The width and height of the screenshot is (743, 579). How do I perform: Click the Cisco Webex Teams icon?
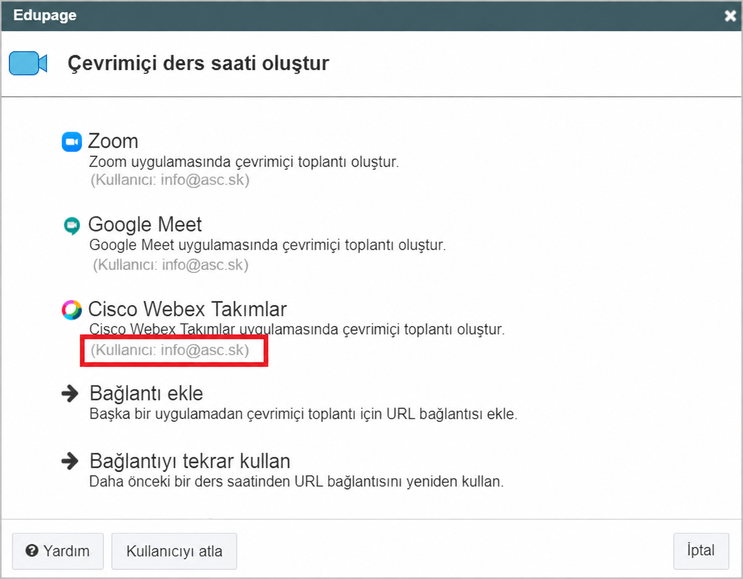point(72,310)
